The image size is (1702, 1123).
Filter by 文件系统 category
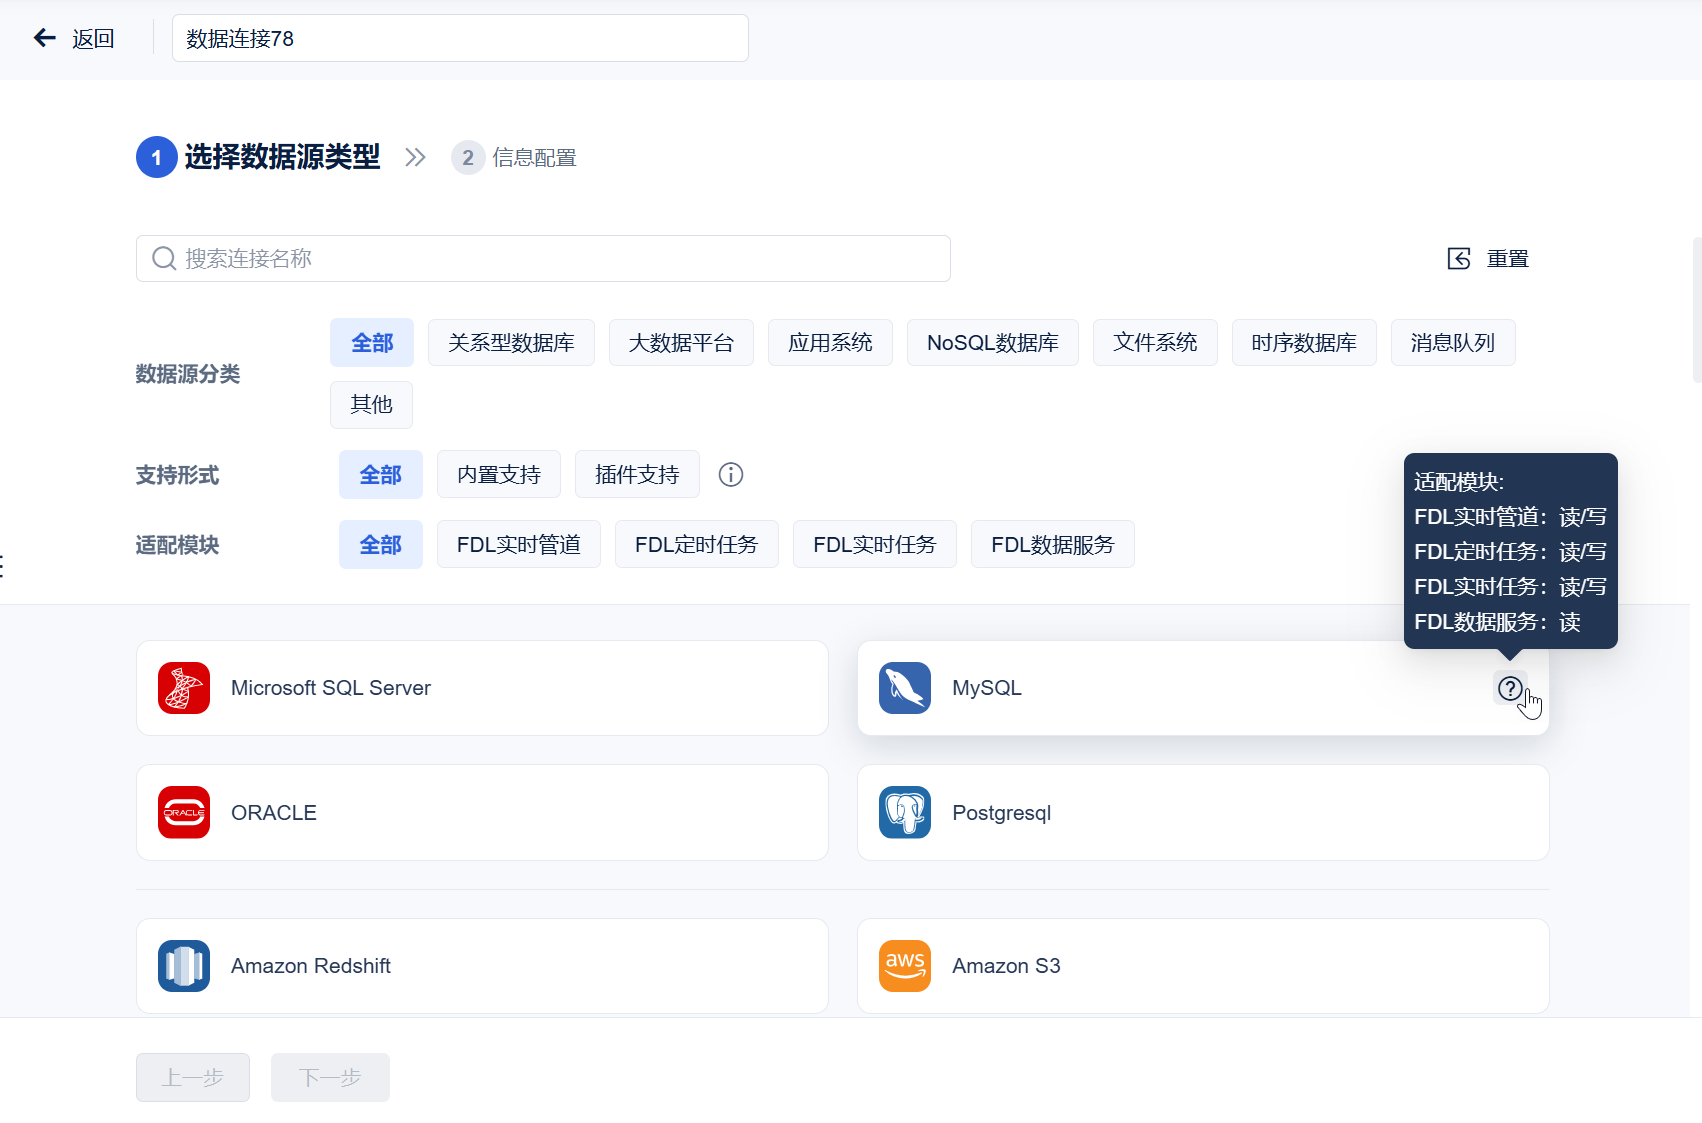point(1155,343)
